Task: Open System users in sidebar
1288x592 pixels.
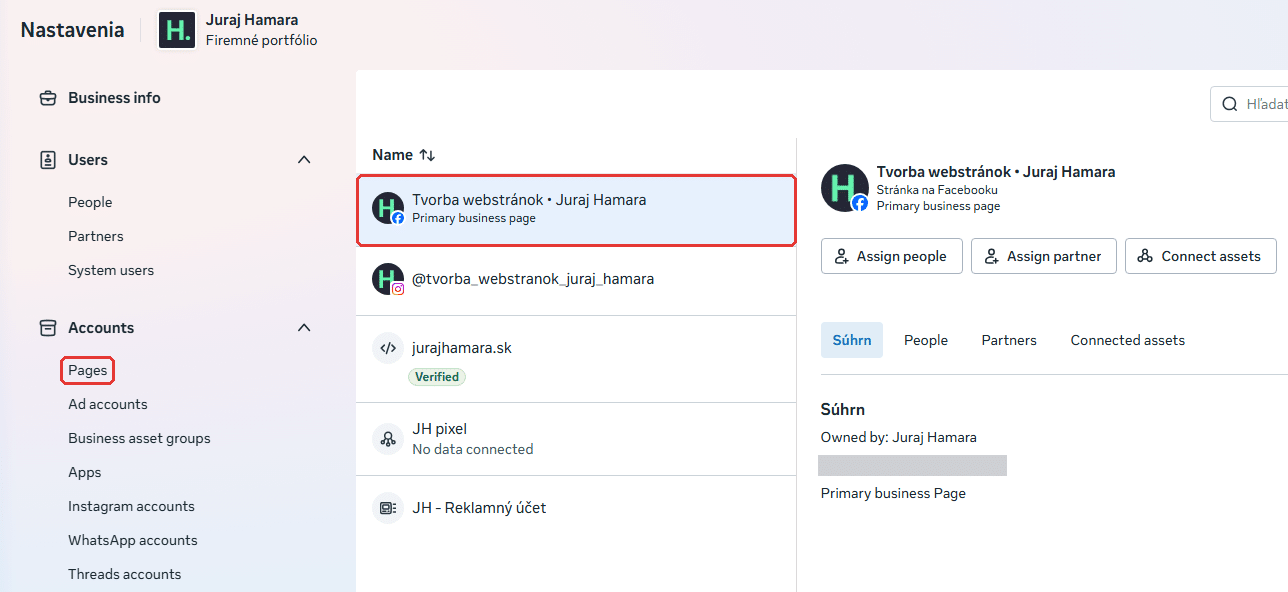Action: [x=111, y=270]
